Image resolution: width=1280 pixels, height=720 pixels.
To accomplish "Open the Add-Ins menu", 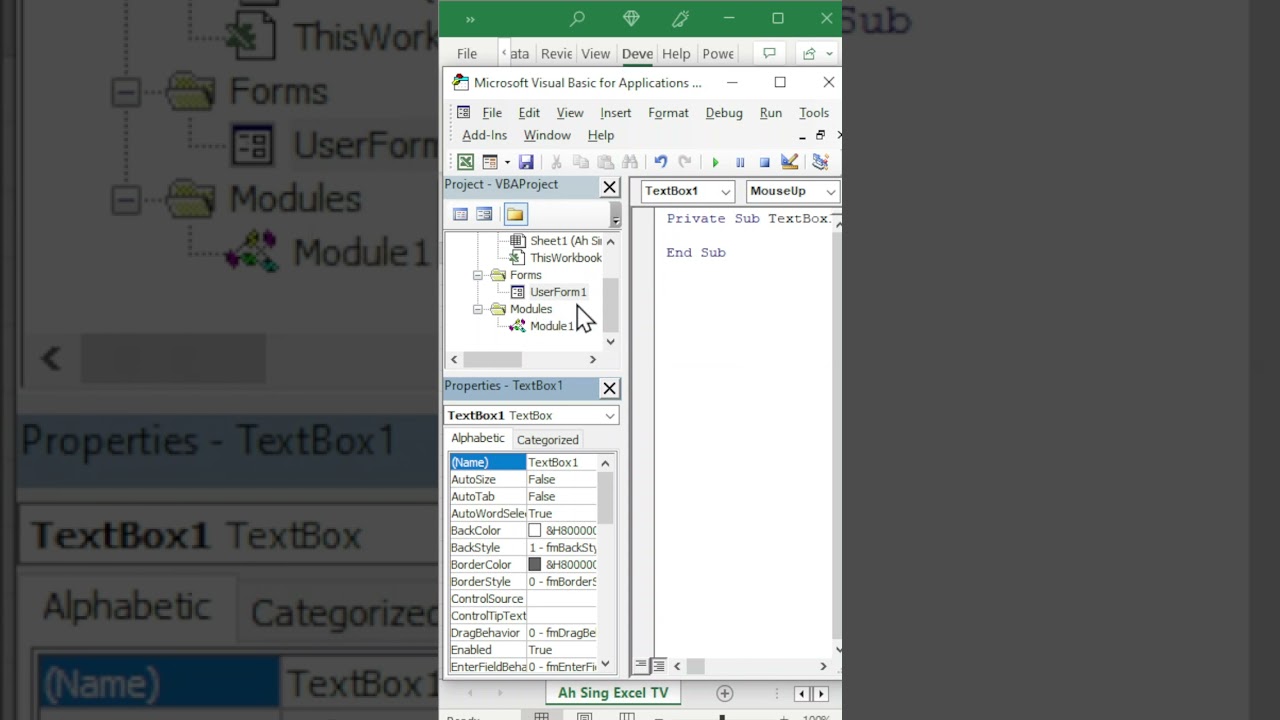I will click(x=485, y=135).
